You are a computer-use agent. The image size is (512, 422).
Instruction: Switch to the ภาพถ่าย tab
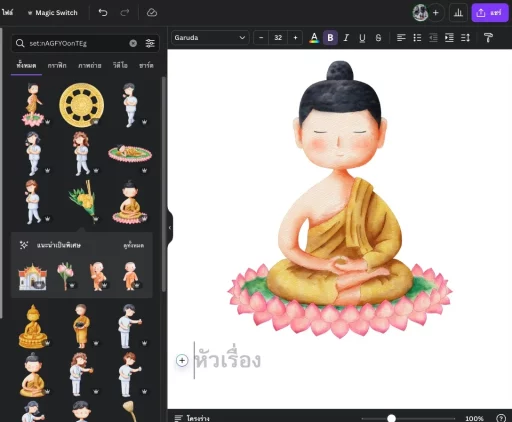(x=90, y=66)
